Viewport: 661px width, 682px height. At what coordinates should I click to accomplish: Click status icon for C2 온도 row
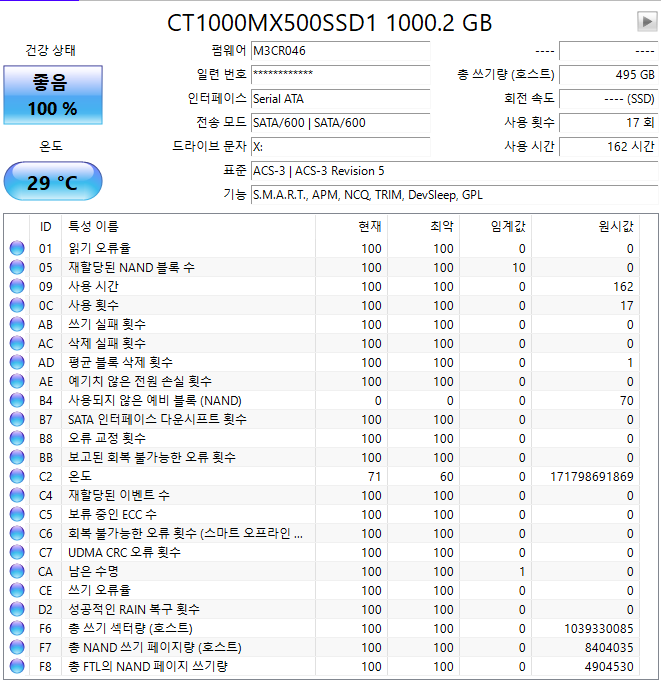pyautogui.click(x=17, y=476)
